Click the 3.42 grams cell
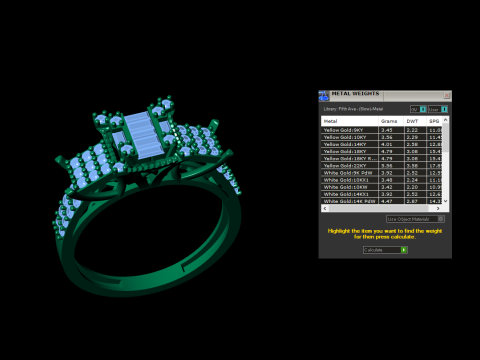This screenshot has width=480, height=360. click(x=391, y=187)
